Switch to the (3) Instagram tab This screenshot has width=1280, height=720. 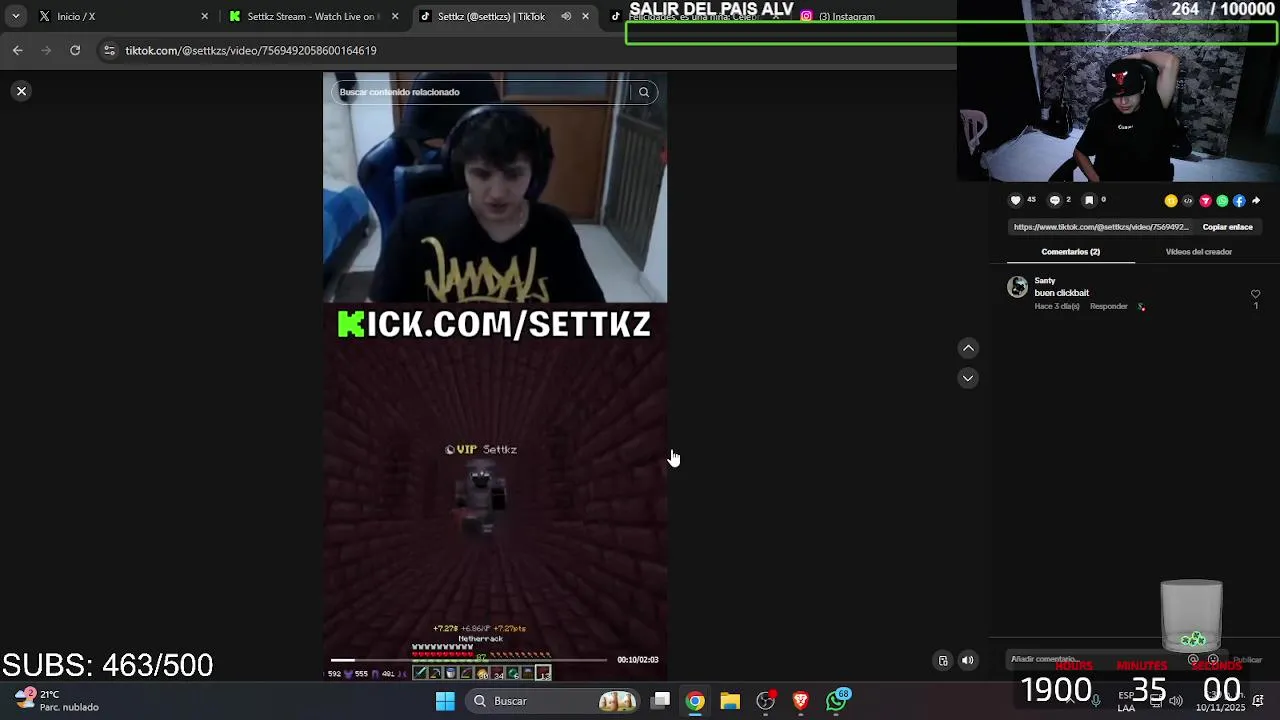[x=846, y=17]
